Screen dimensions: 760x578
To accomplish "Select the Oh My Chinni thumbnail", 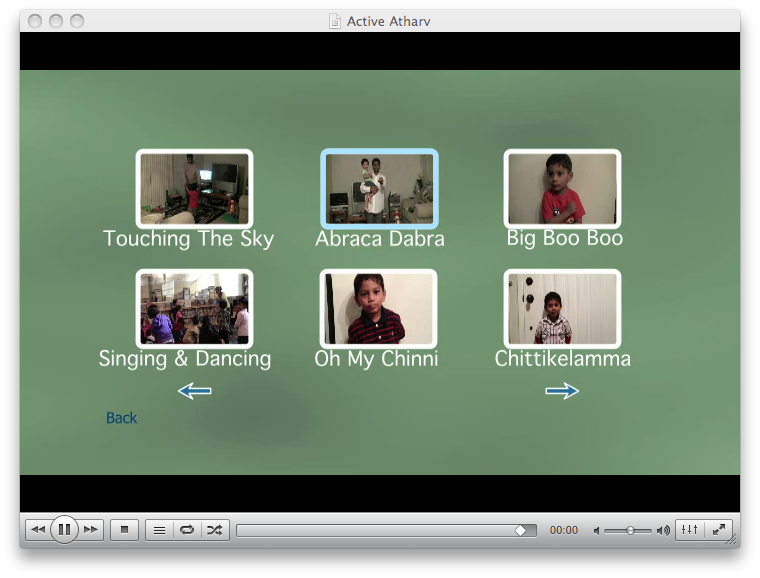I will [379, 309].
